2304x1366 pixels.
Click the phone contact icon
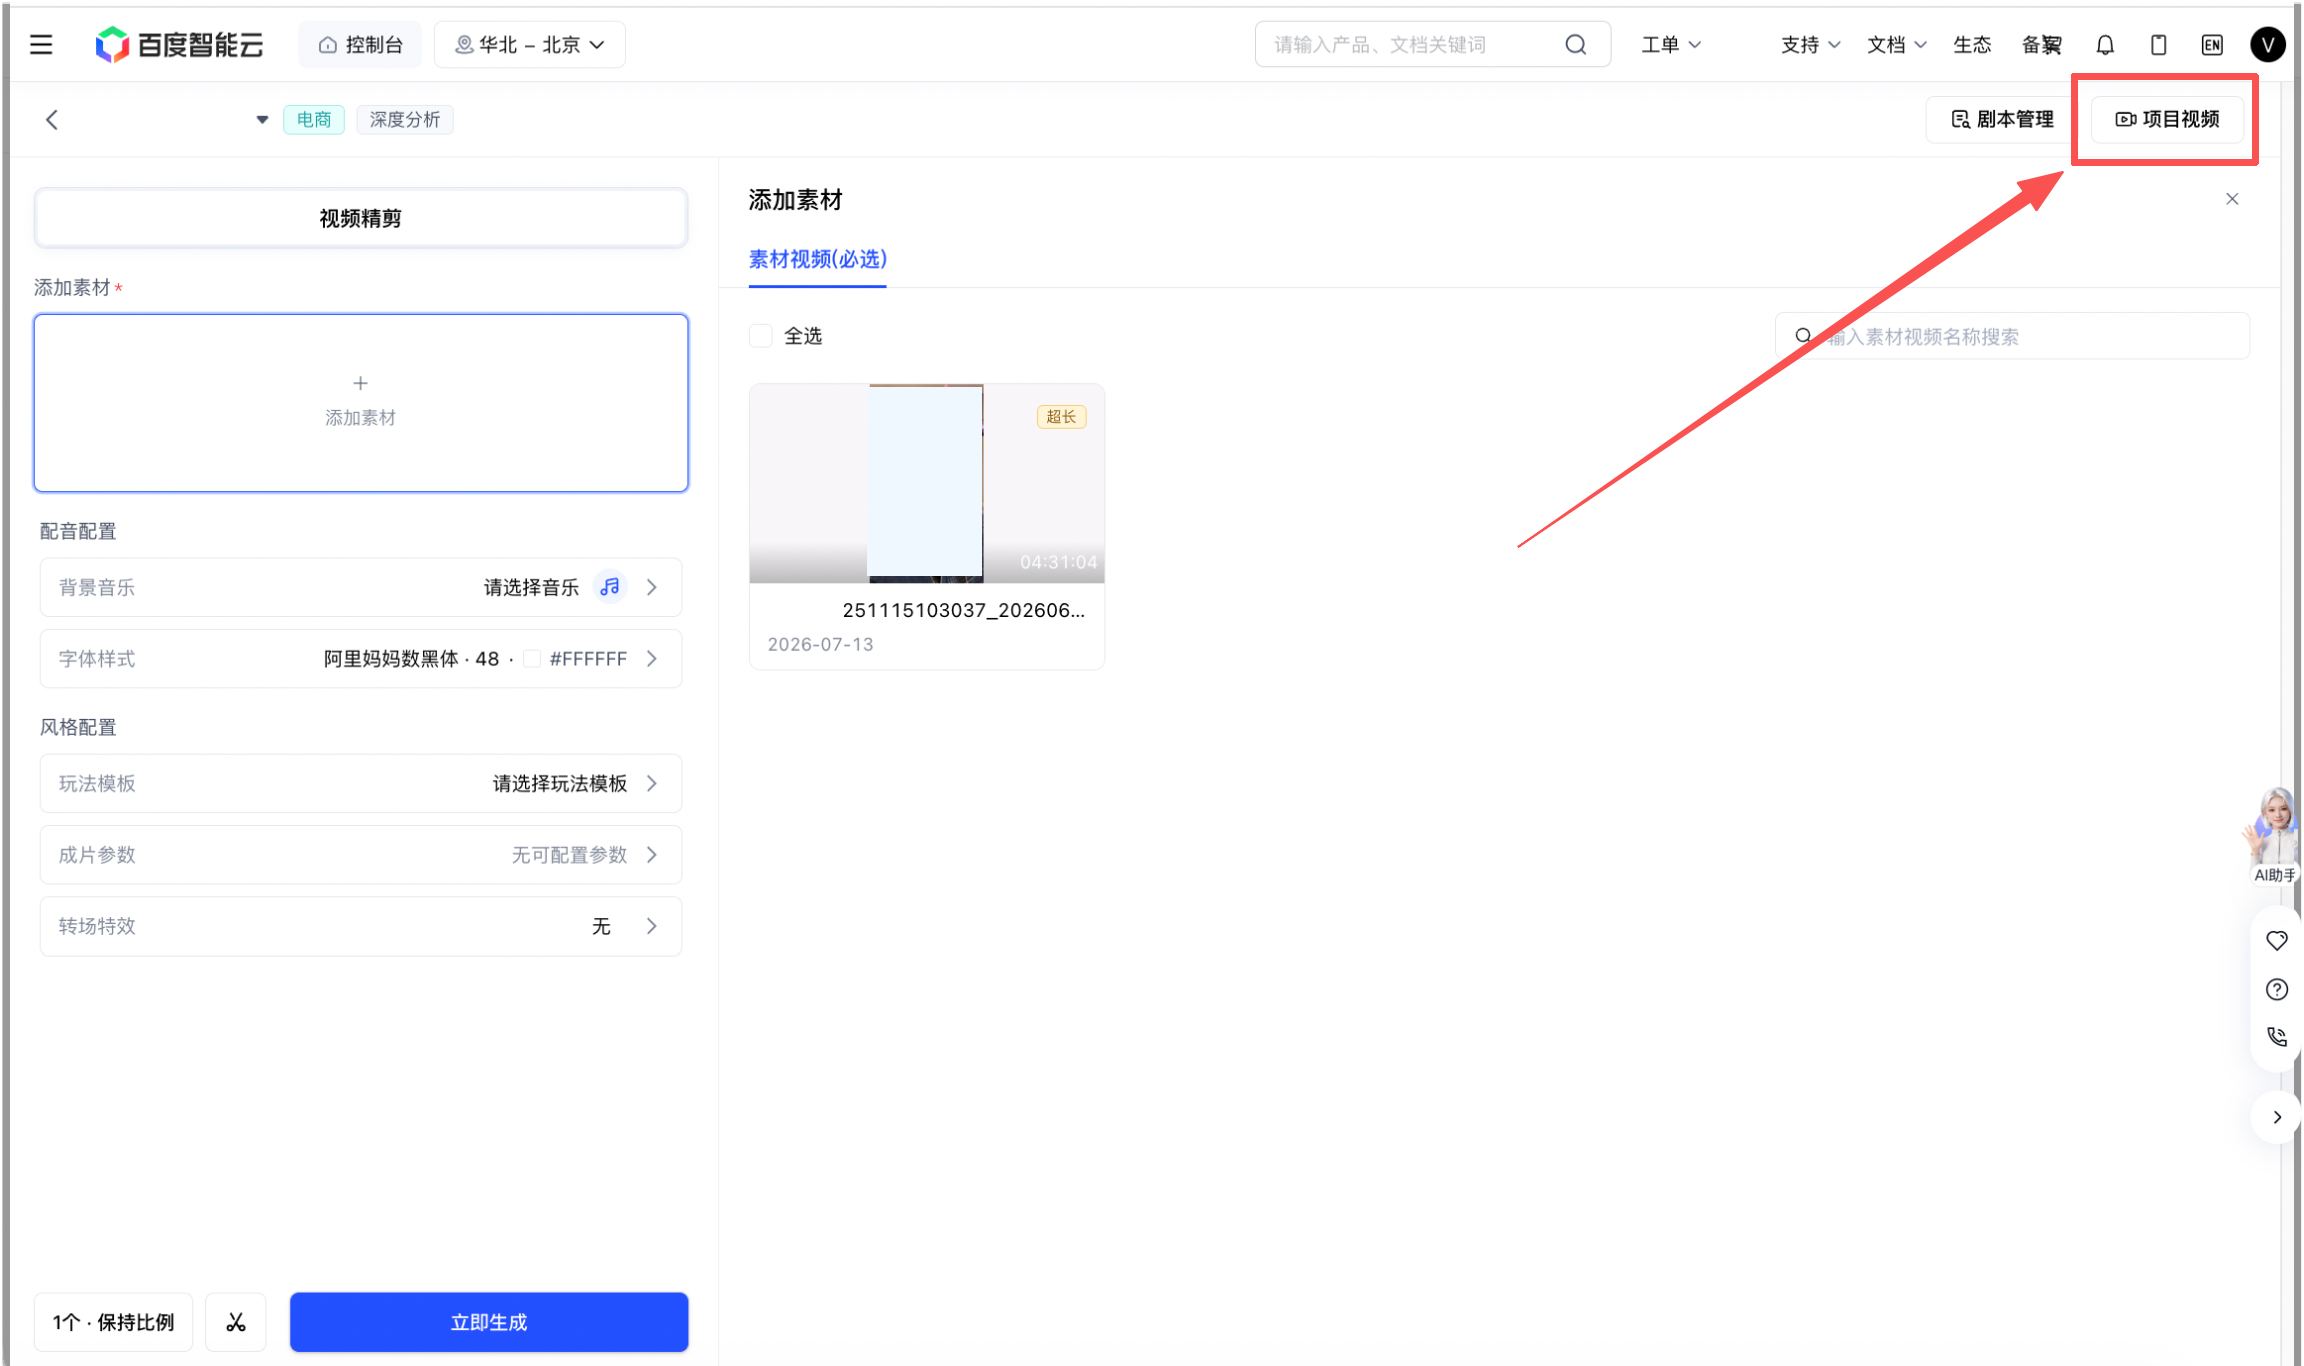pos(2277,1037)
